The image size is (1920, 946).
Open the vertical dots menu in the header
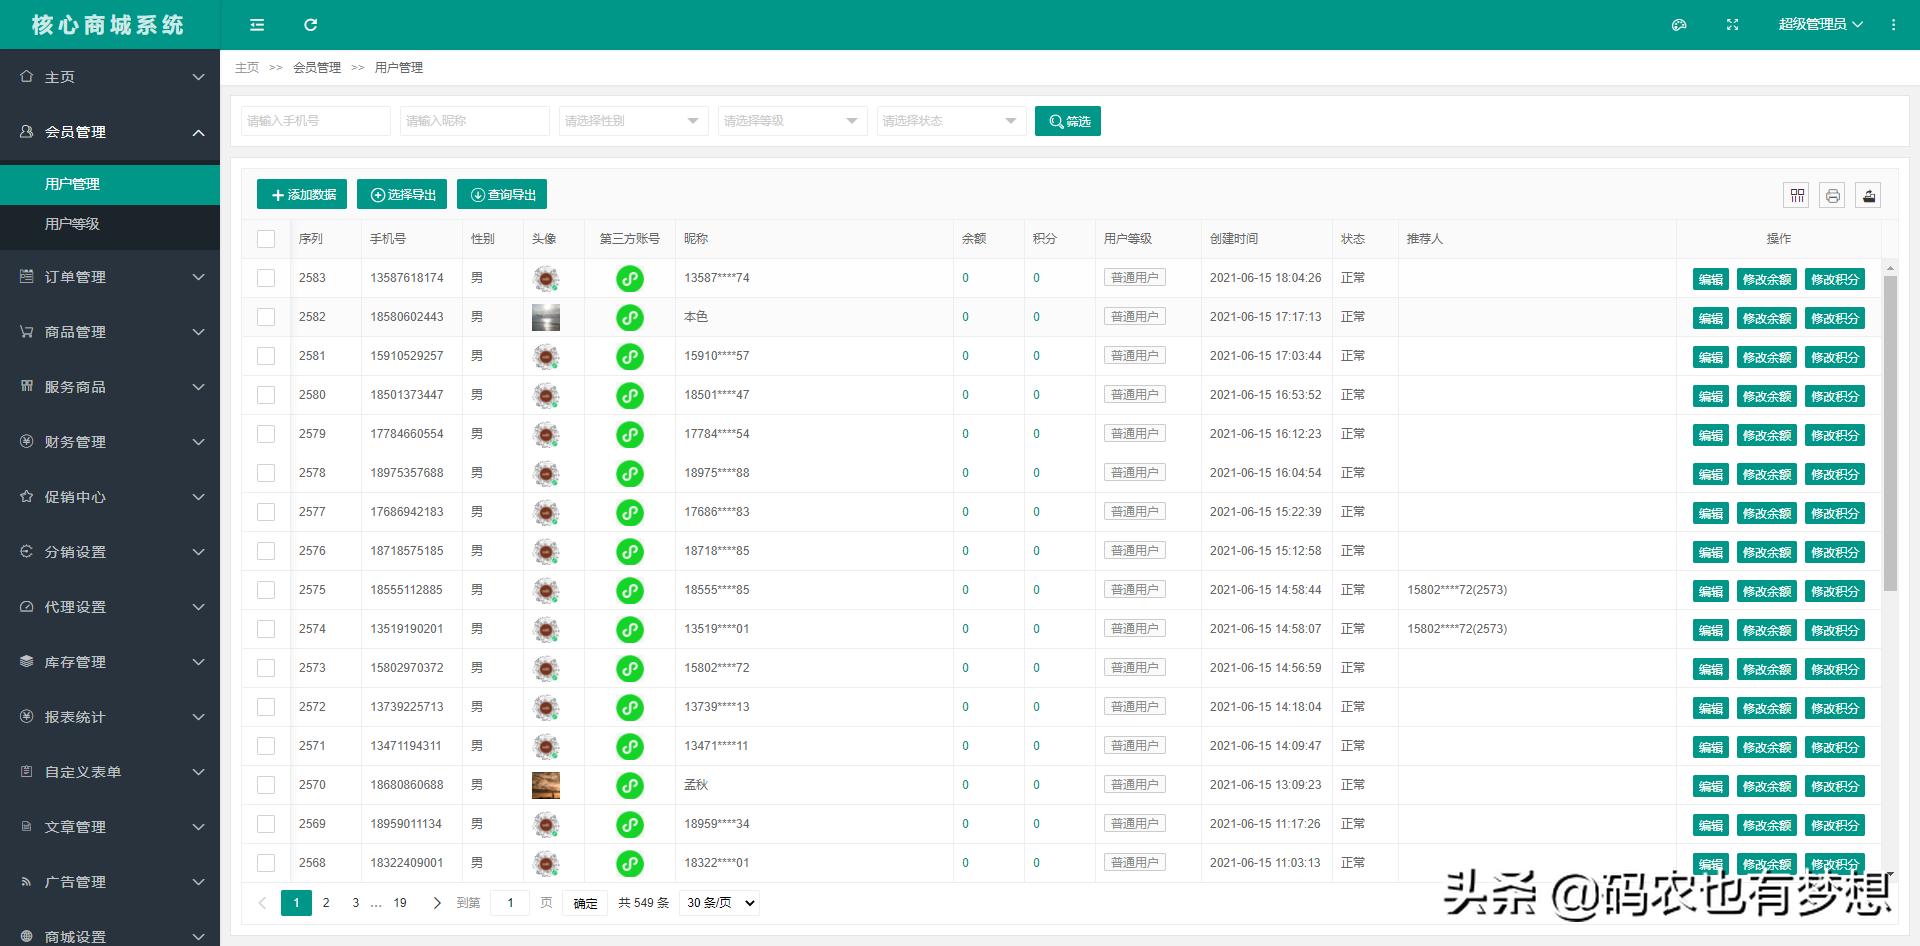[x=1893, y=25]
